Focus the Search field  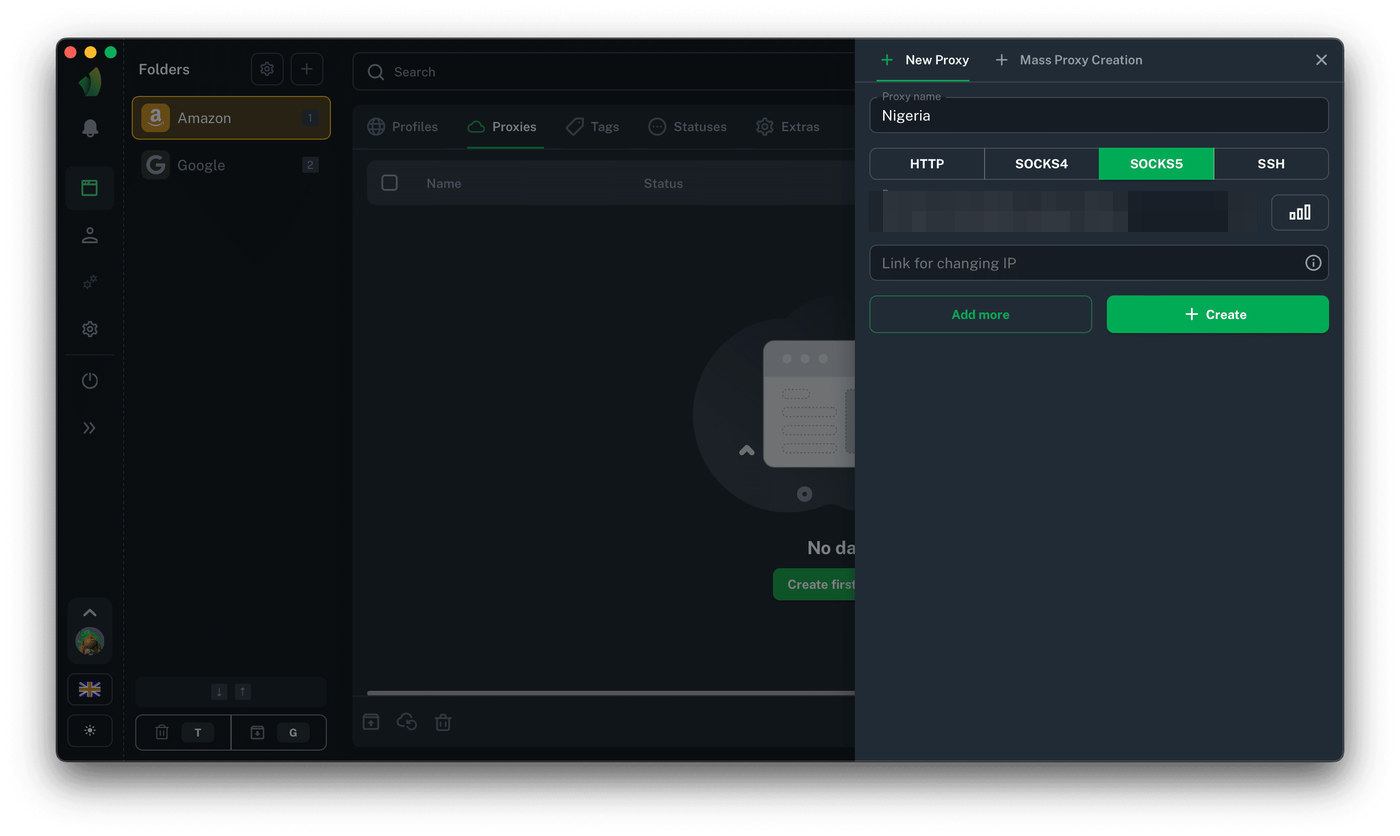(x=604, y=72)
